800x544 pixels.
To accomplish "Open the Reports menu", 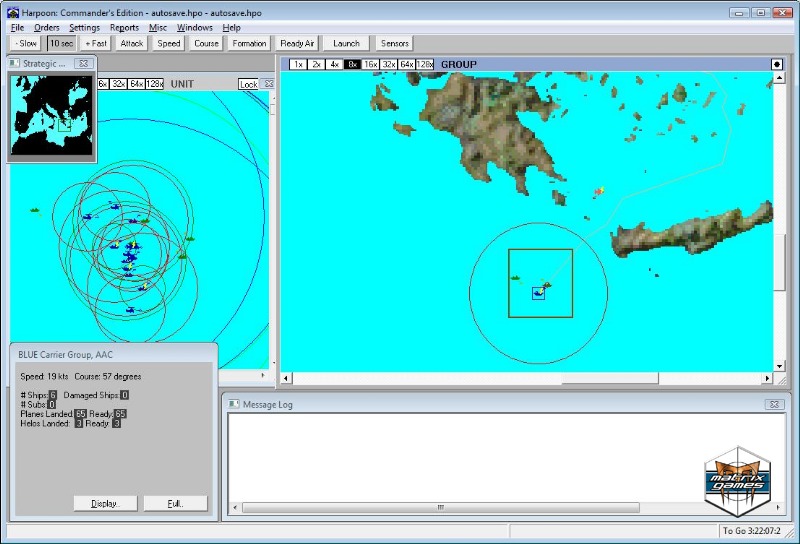I will 124,28.
